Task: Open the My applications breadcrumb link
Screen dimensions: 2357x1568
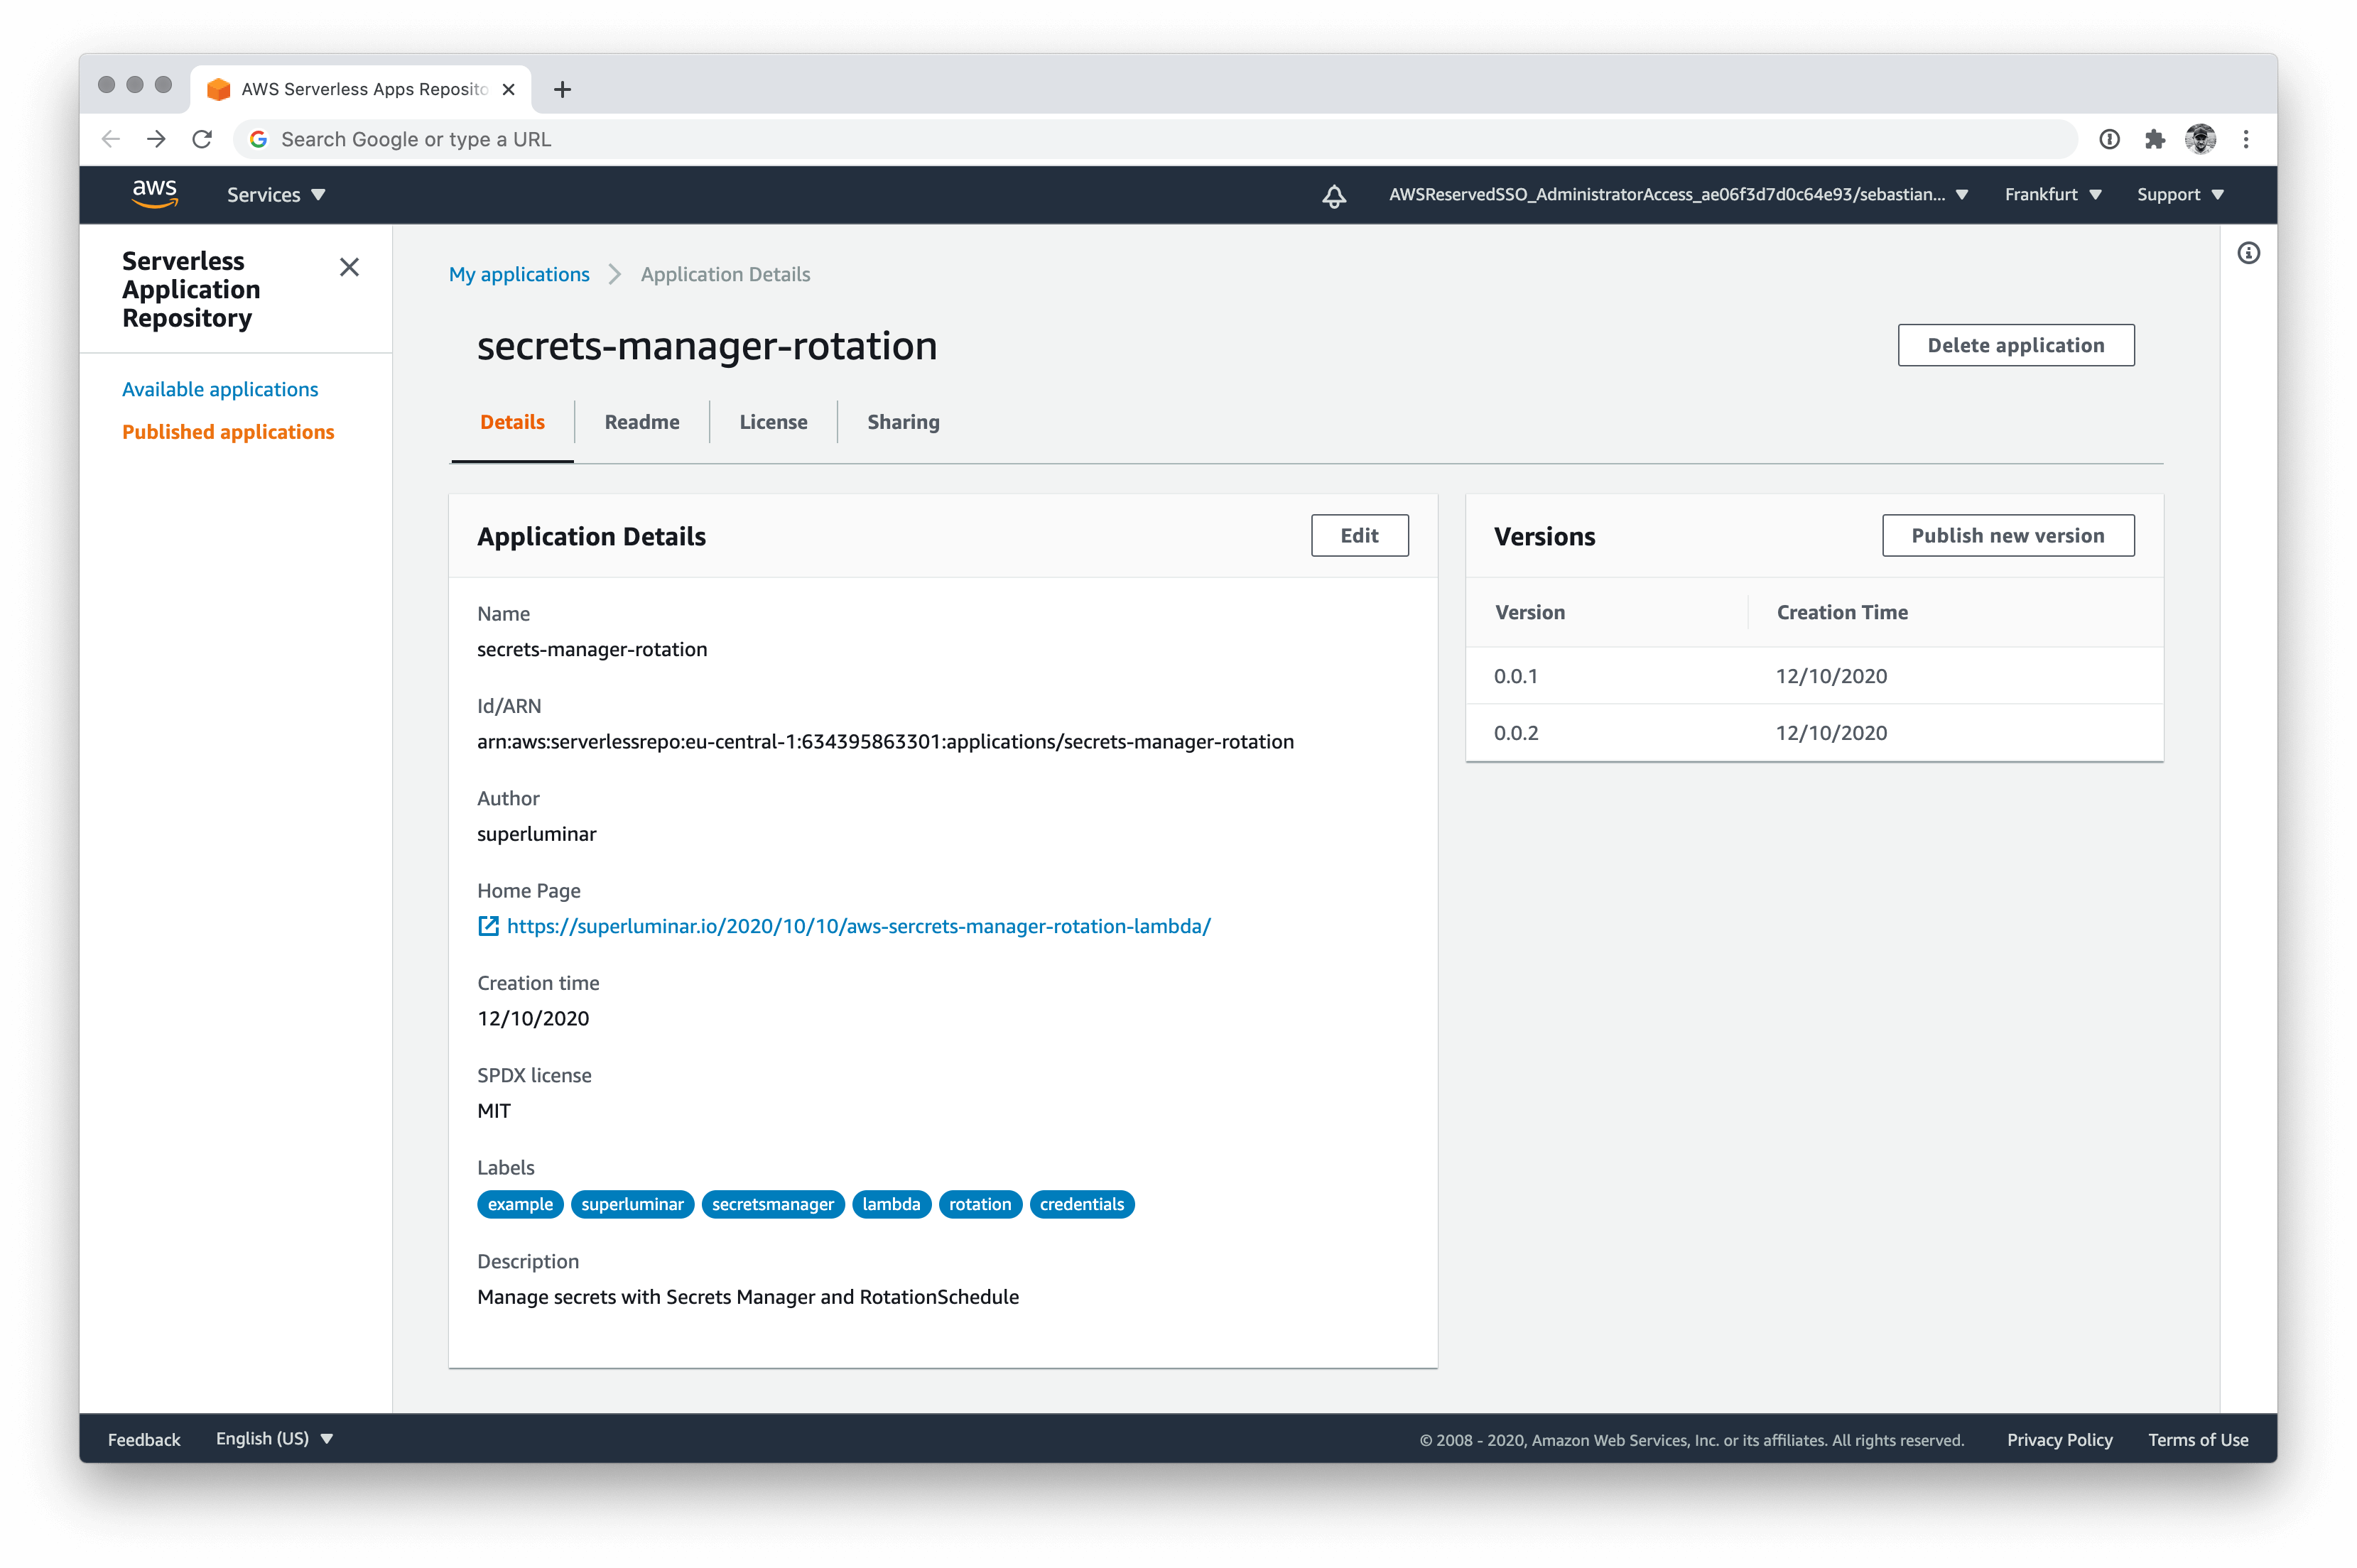Action: 519,274
